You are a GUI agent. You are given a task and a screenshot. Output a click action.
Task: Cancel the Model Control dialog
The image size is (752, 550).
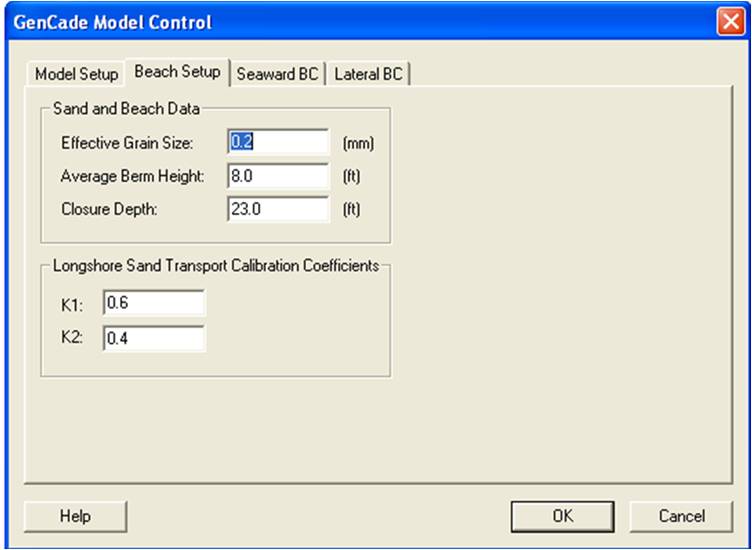[x=682, y=516]
